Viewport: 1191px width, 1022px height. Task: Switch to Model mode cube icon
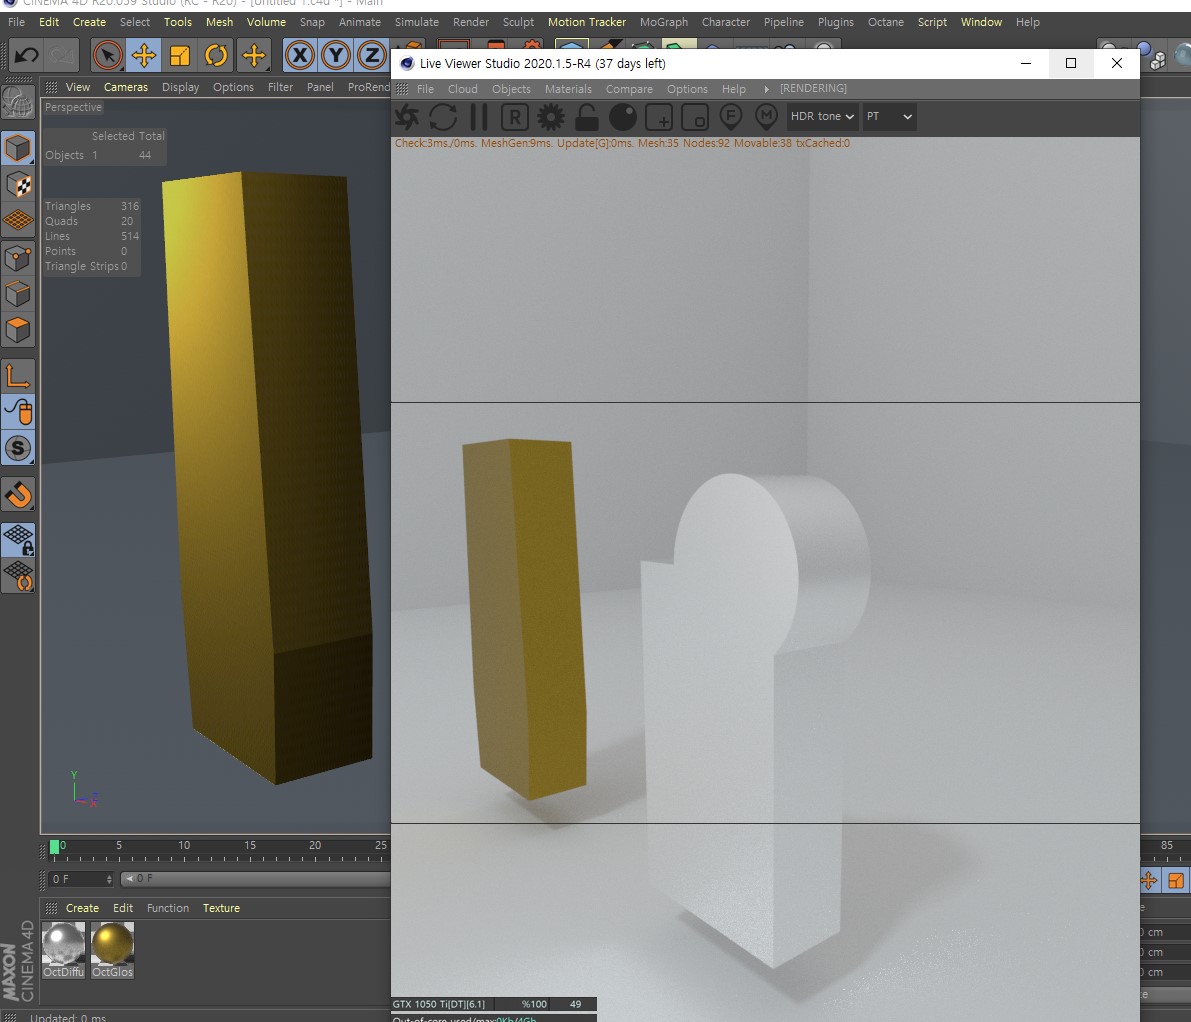[x=18, y=148]
